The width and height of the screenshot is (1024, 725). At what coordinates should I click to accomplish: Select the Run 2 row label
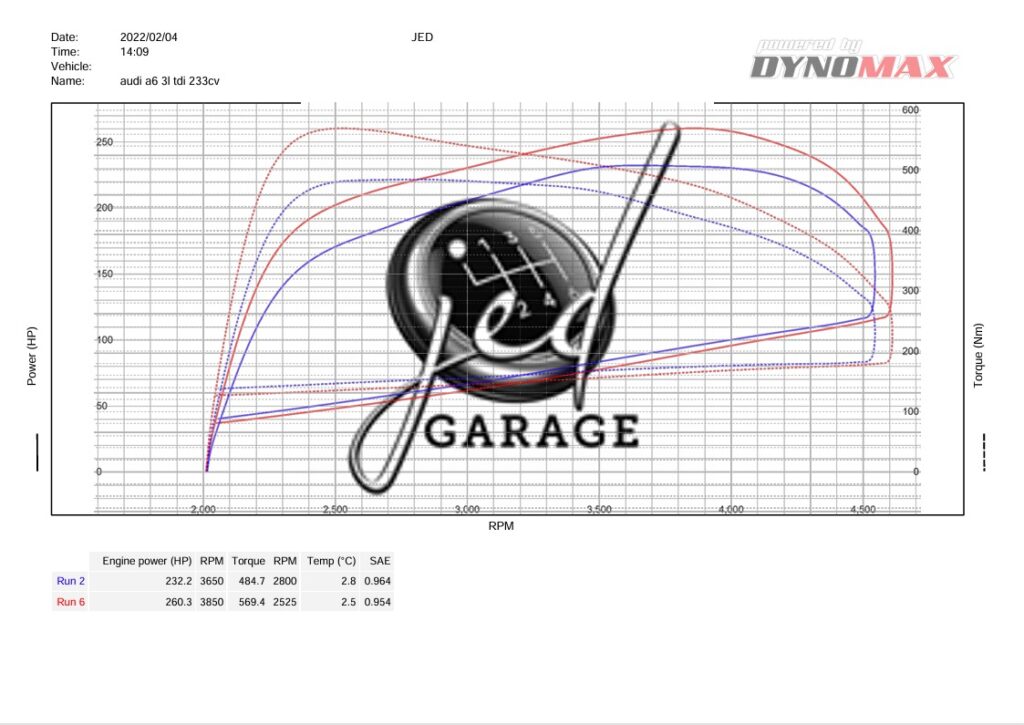pyautogui.click(x=71, y=580)
